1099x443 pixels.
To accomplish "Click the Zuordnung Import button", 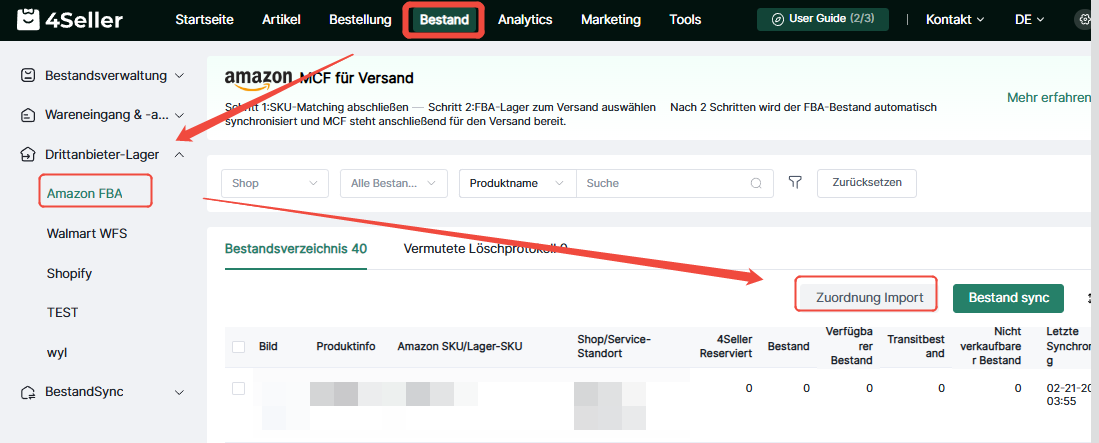I will pos(869,297).
